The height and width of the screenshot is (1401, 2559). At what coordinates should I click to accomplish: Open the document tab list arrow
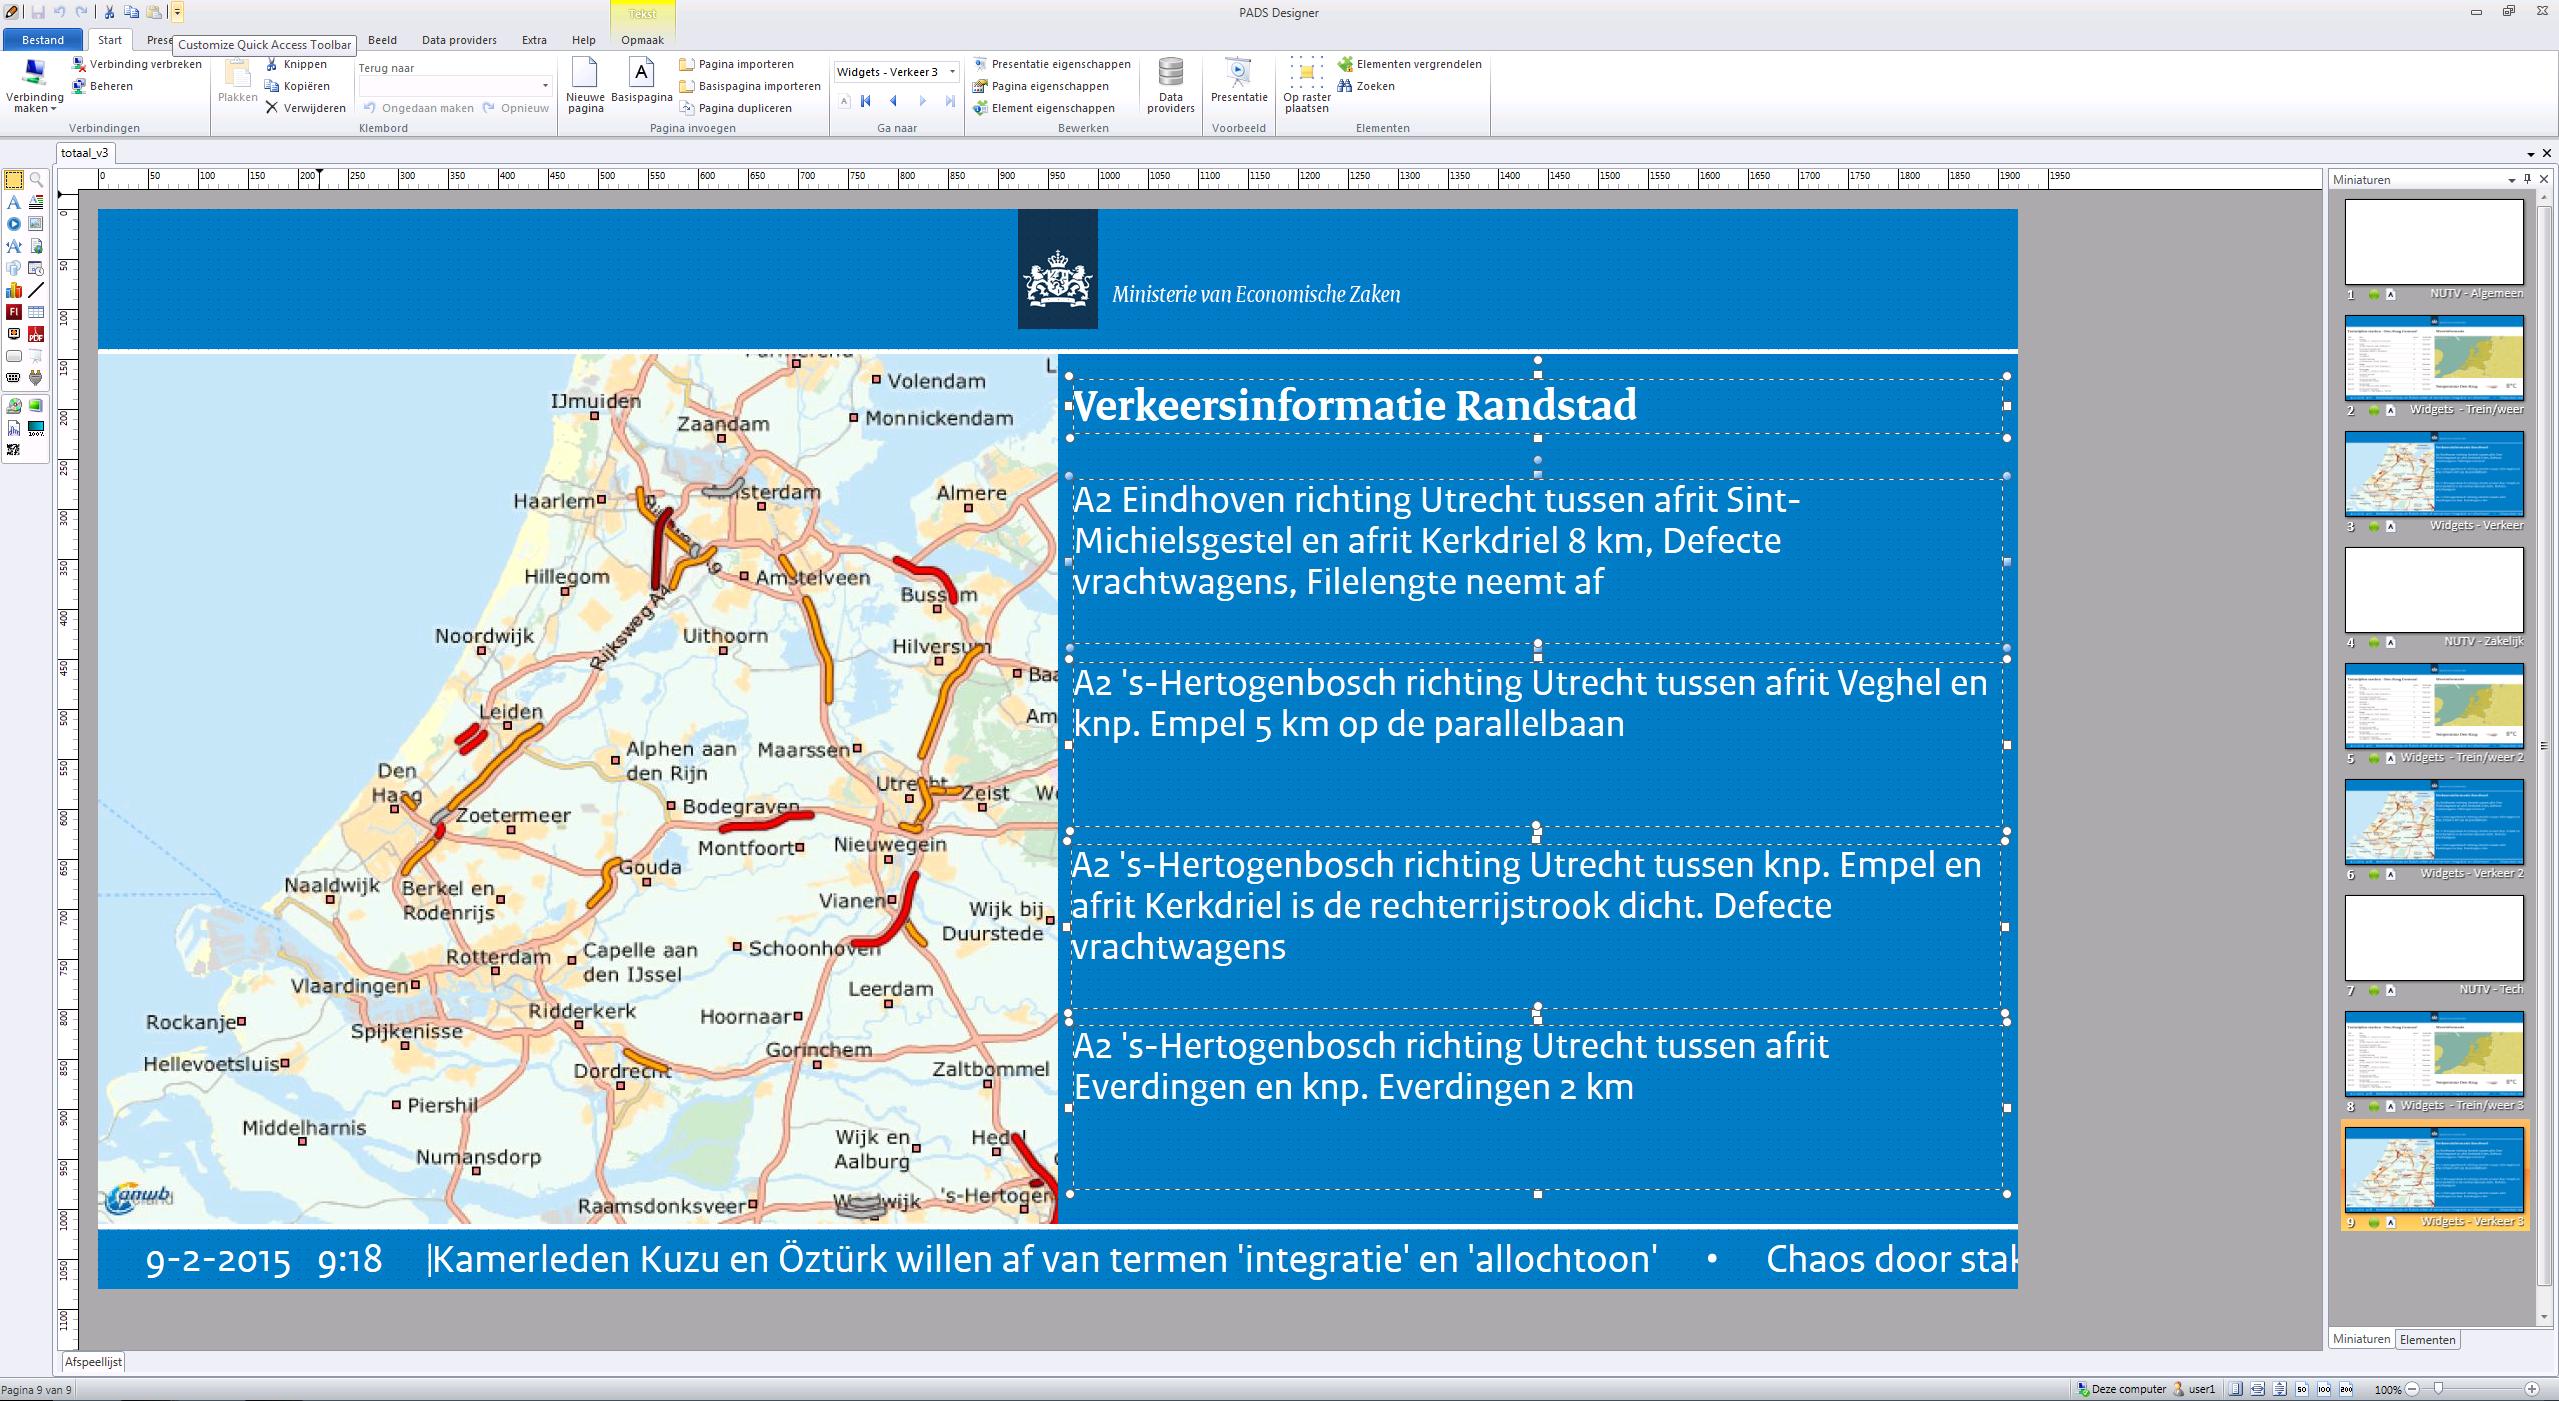(2531, 154)
